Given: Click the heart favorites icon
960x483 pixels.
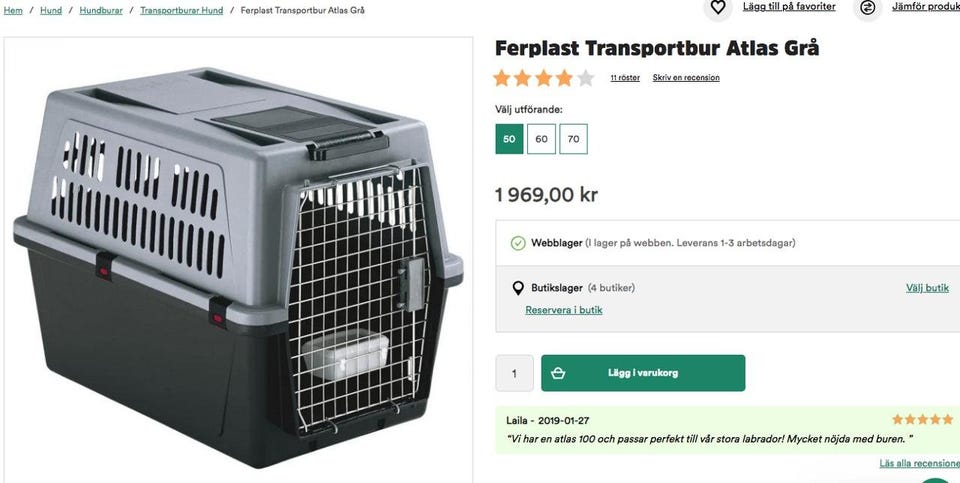Looking at the screenshot, I should pos(717,8).
